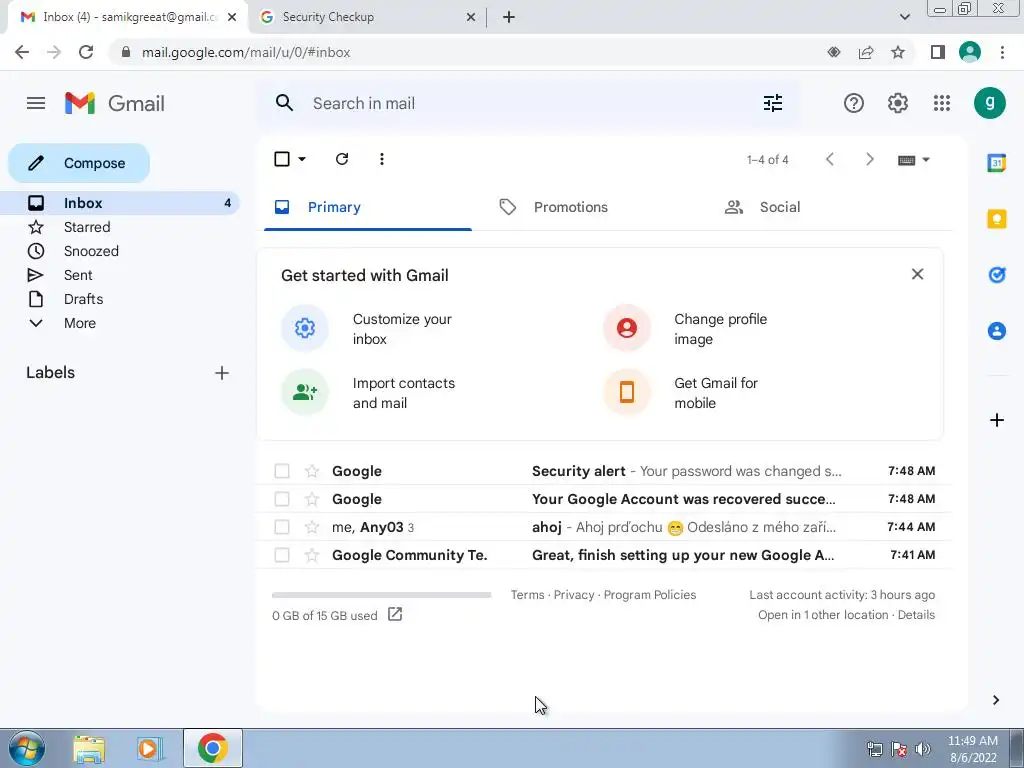
Task: Reload the browser page
Action: [86, 52]
